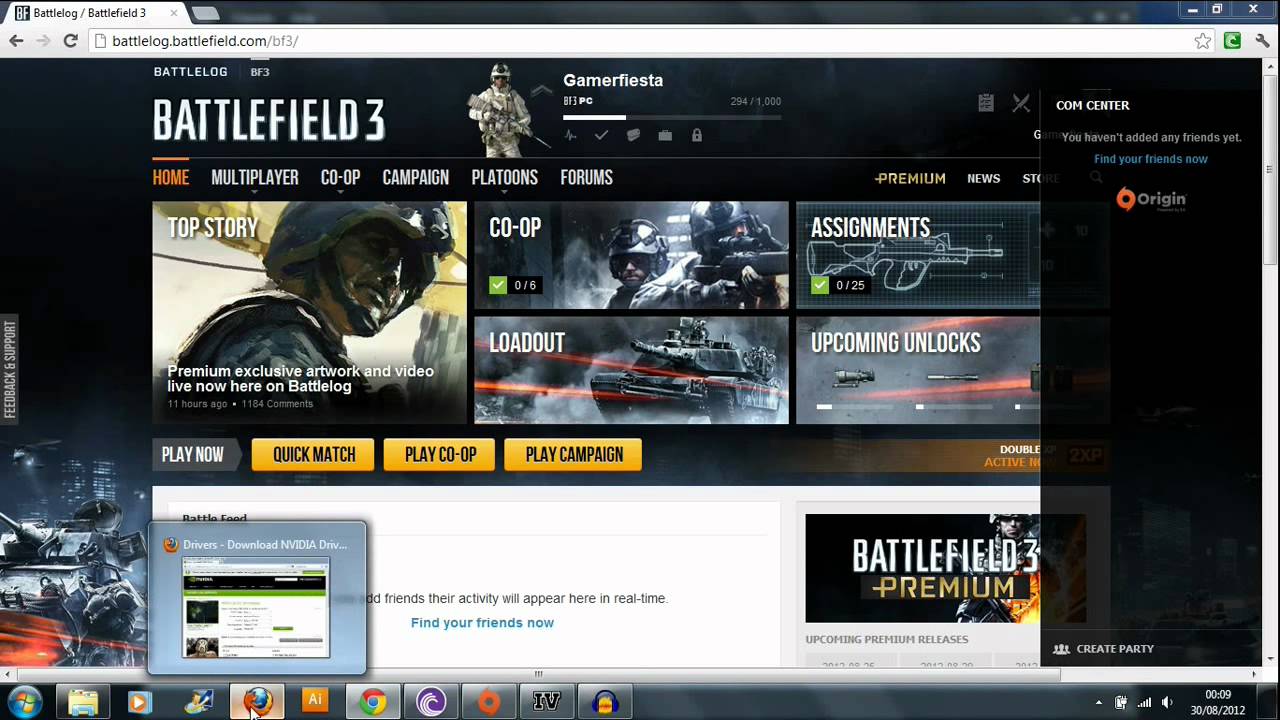Expand the soldier rank chevron near Gamerfiesta
This screenshot has width=1280, height=720.
[x=541, y=90]
